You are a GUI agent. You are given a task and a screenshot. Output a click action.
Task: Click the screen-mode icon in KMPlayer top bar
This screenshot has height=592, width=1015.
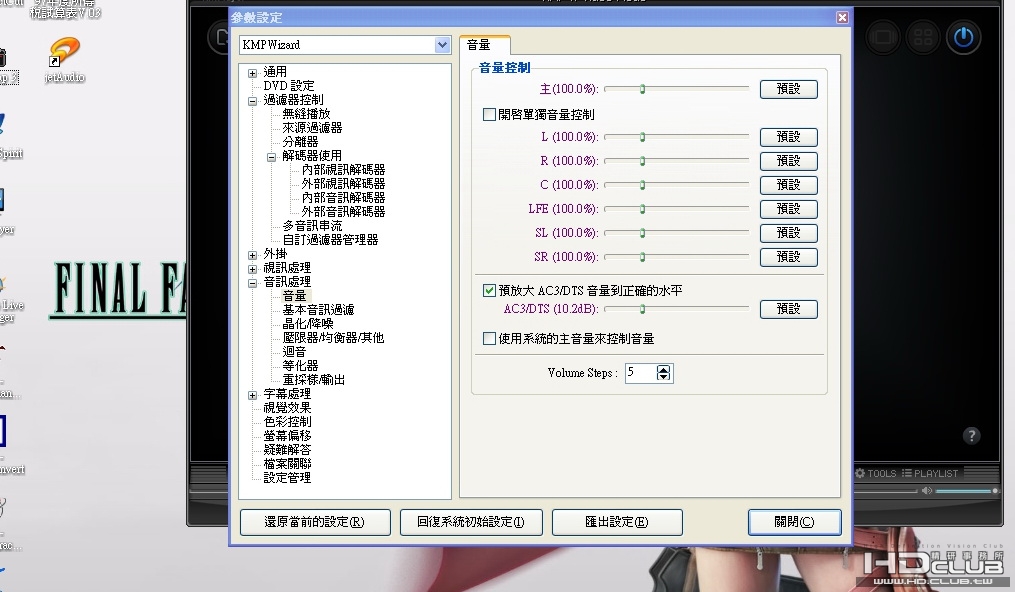882,38
